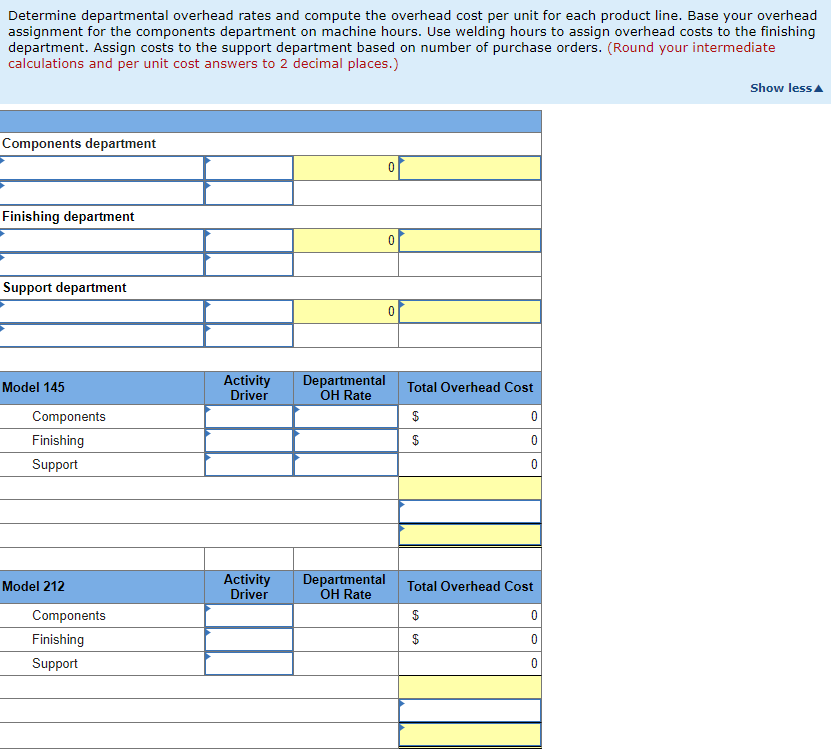Select second value cell under Support department
Screen dimensions: 831x750
[249, 336]
